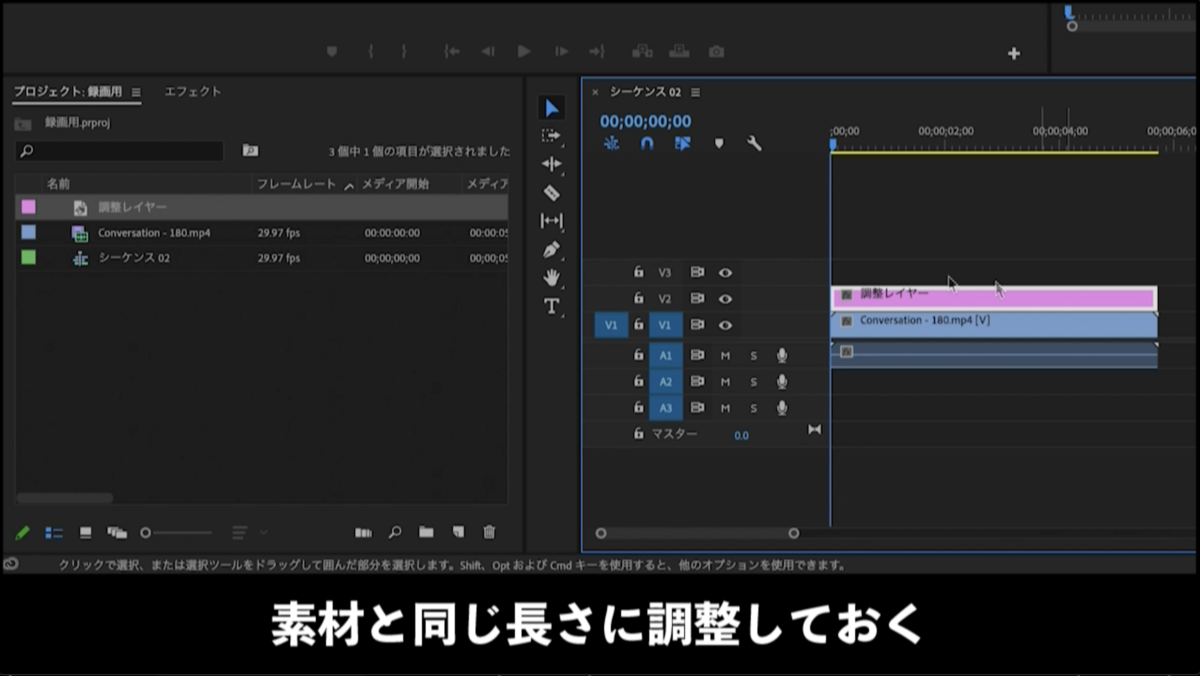The height and width of the screenshot is (676, 1200).
Task: Step forward one frame in monitor
Action: coord(561,52)
